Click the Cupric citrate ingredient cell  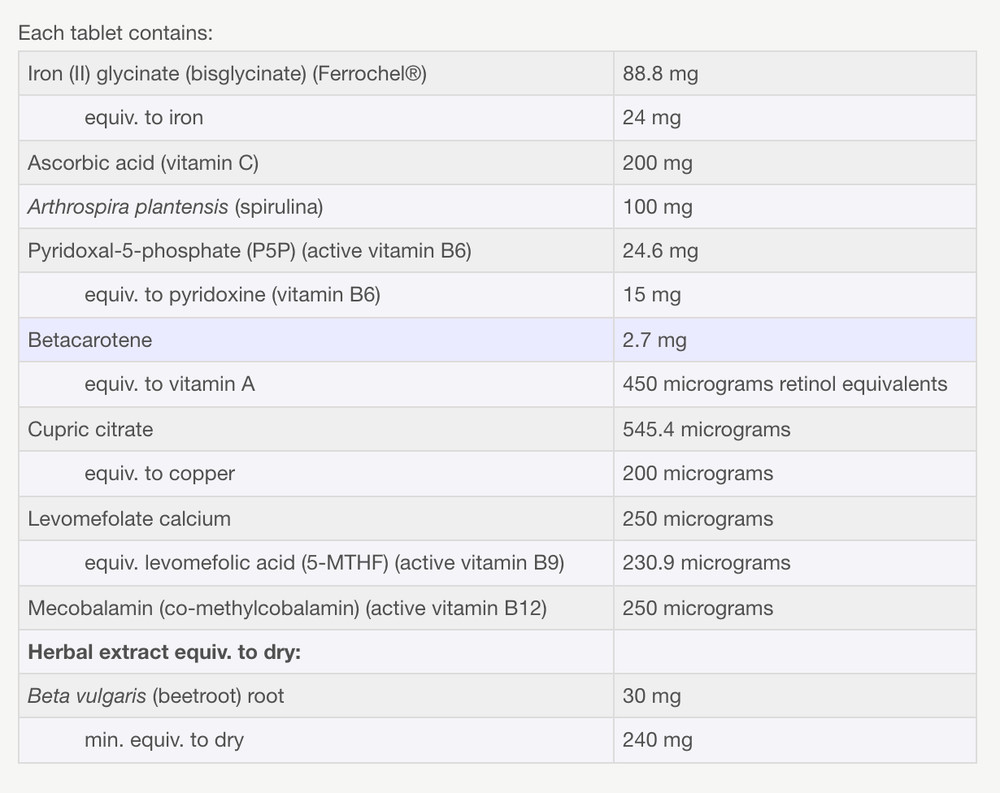pos(90,429)
